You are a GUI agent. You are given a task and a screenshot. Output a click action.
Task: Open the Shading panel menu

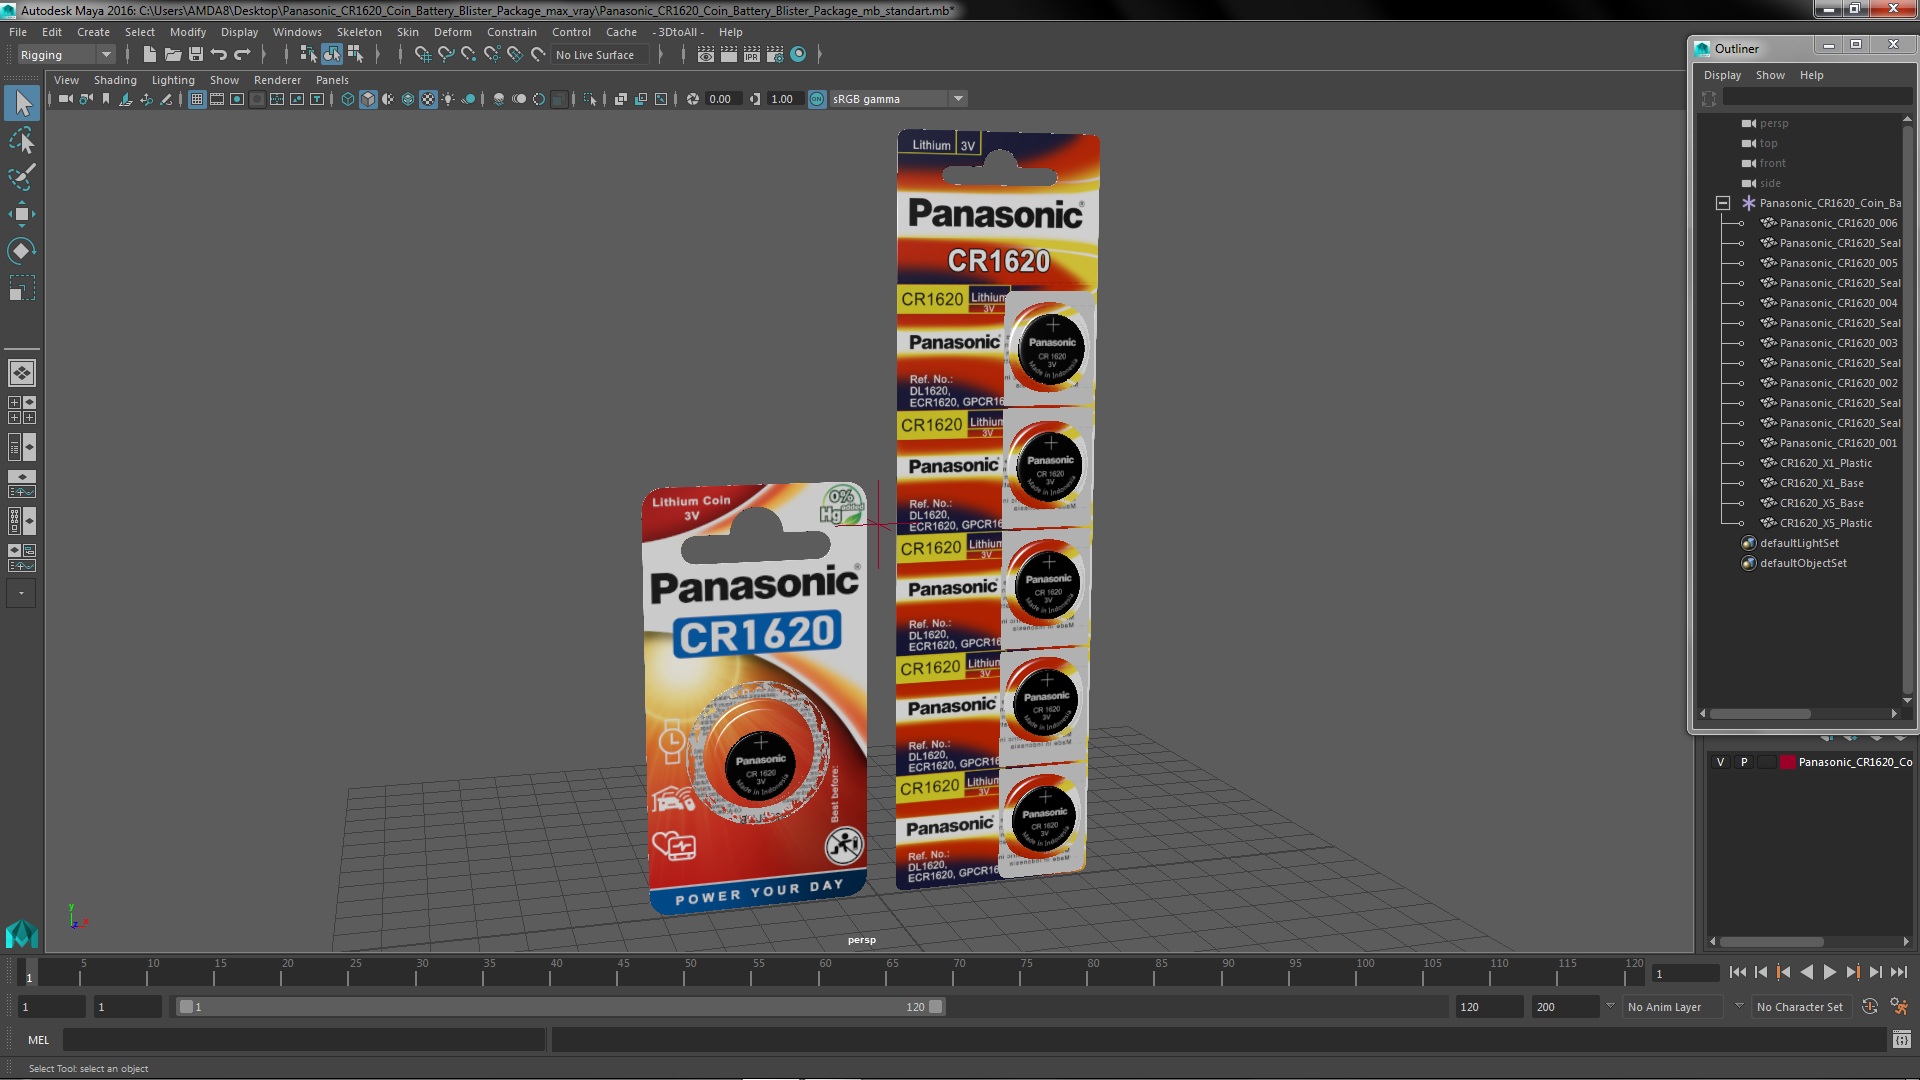[115, 80]
